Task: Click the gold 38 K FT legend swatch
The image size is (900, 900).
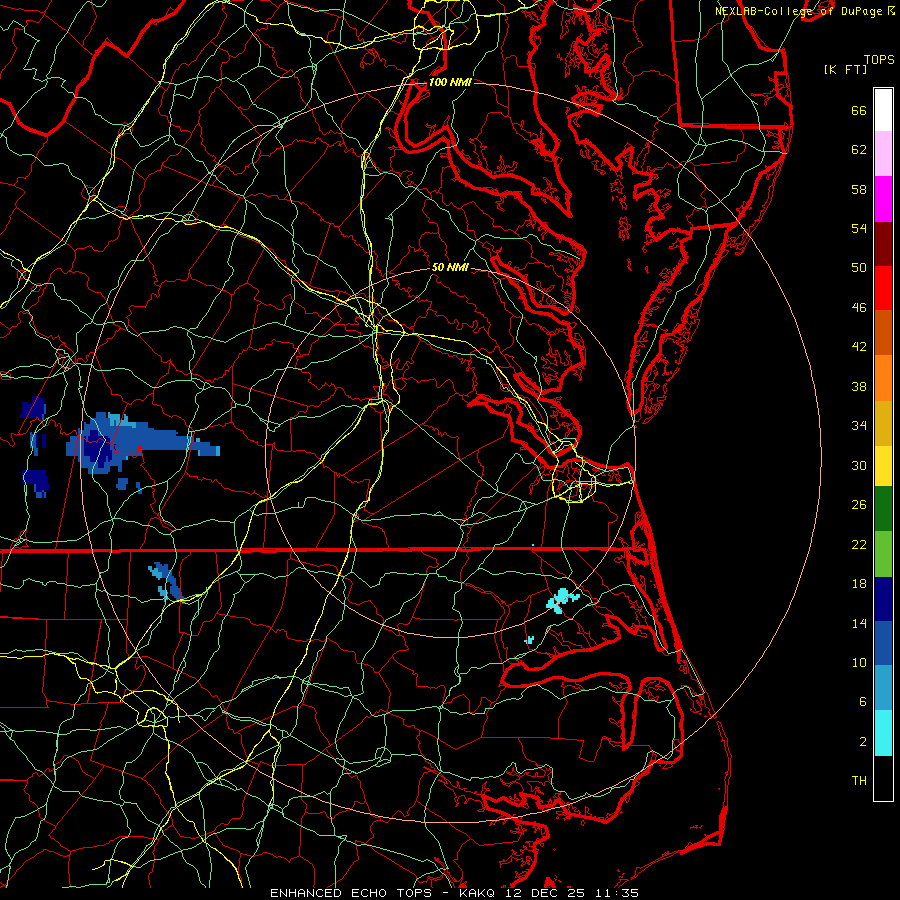Action: 883,423
